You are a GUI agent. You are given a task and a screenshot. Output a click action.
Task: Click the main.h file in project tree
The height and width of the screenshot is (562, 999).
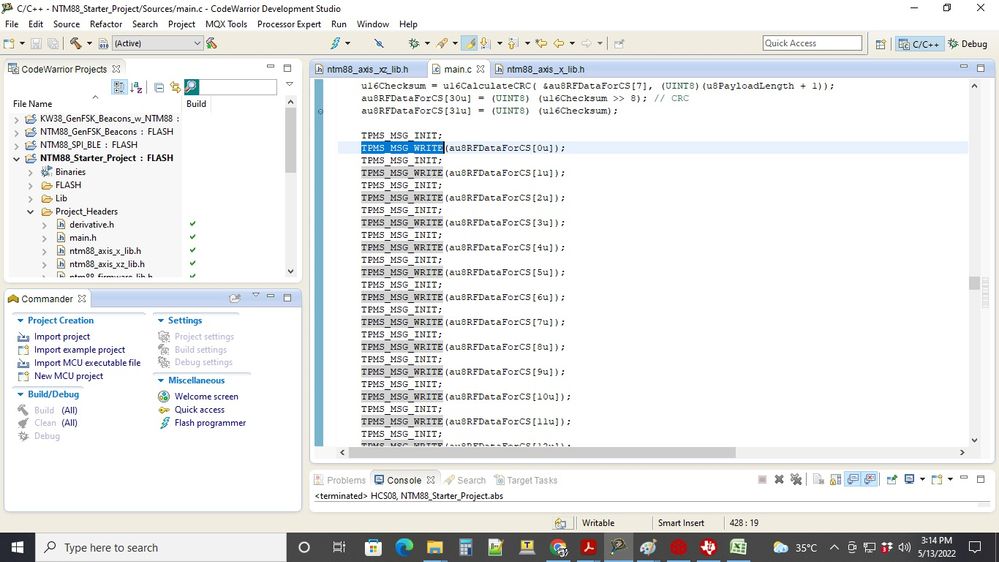[x=83, y=238]
